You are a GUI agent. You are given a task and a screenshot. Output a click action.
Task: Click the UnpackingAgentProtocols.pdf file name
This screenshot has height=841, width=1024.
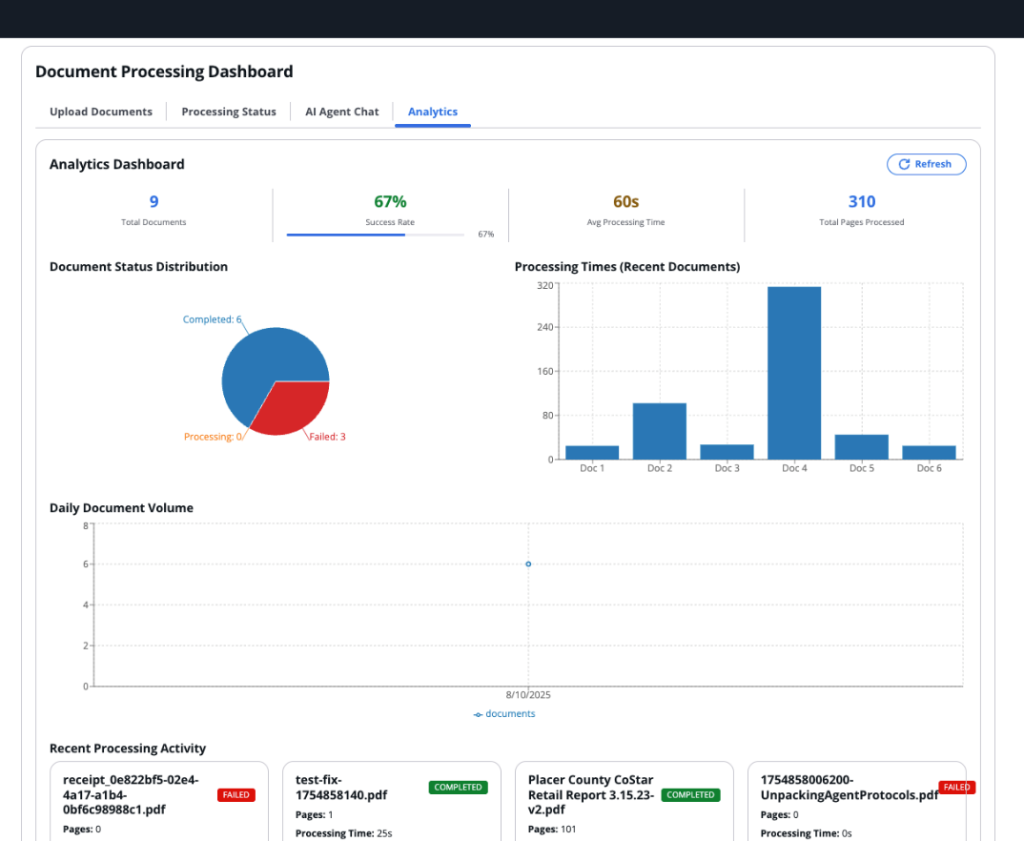849,787
